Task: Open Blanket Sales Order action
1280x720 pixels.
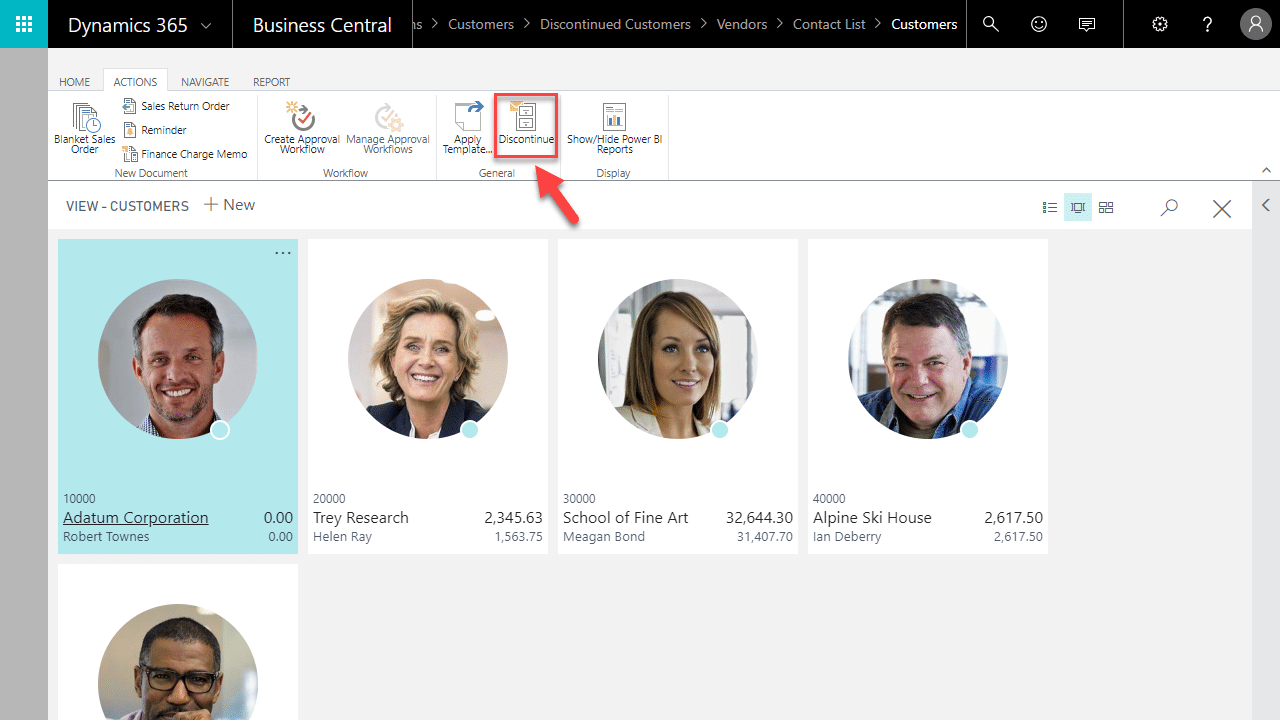Action: 85,119
